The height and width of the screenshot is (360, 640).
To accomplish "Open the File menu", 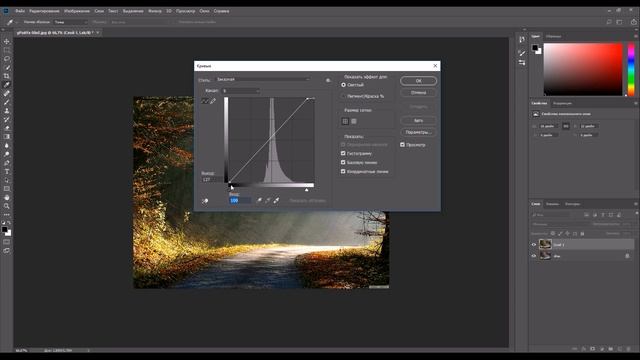I will (20, 11).
